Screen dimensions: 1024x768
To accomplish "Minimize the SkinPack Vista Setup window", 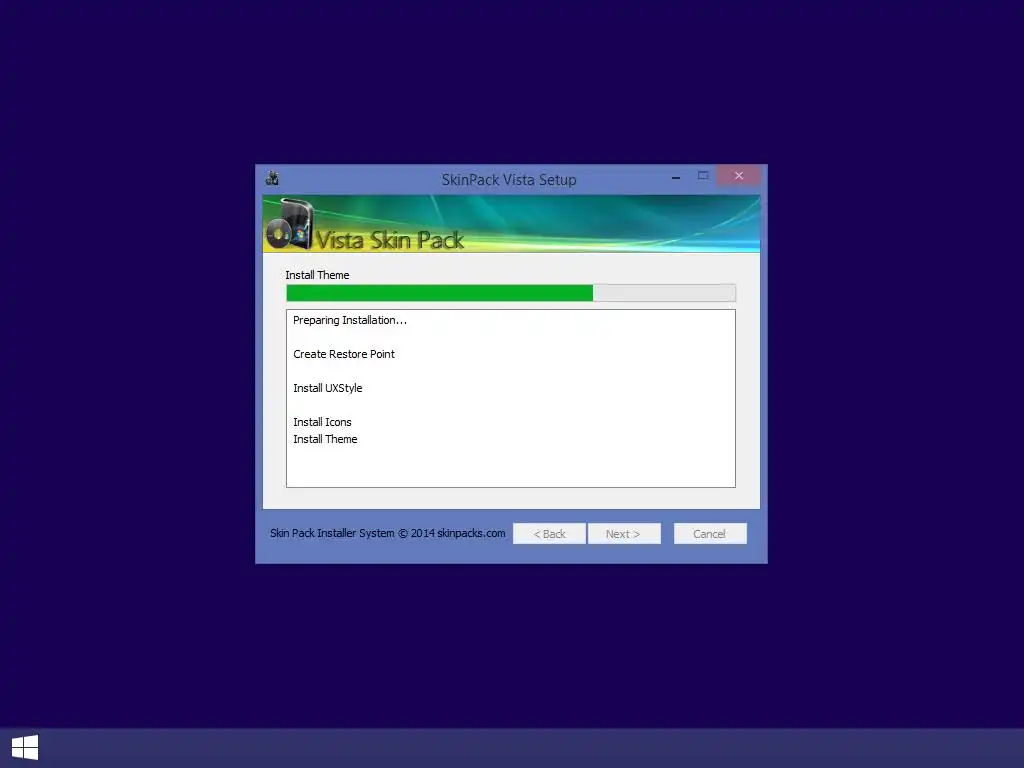I will [676, 176].
